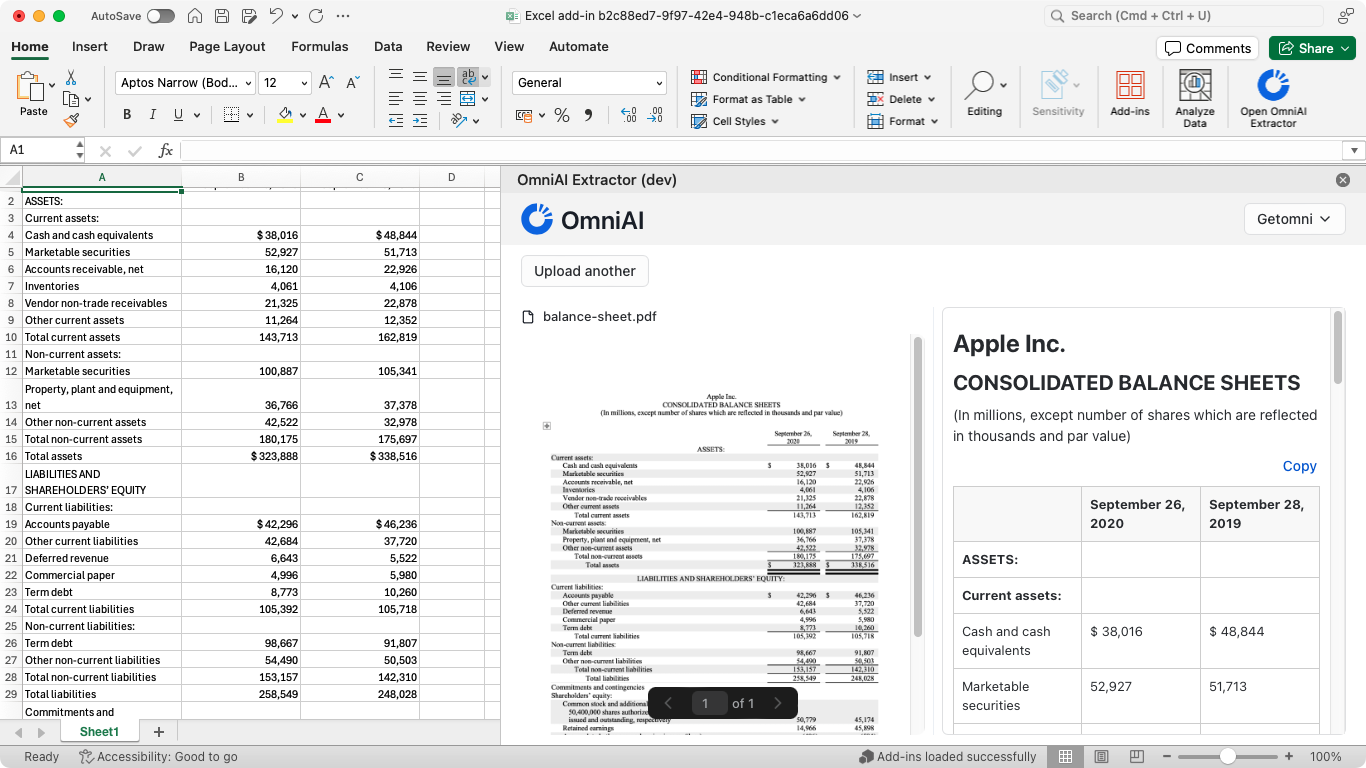Switch to Page Layout view icon
This screenshot has height=768, width=1366.
click(x=1101, y=757)
